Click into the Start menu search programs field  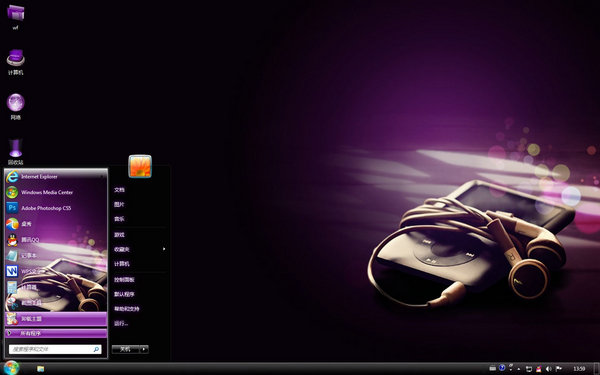tap(55, 349)
